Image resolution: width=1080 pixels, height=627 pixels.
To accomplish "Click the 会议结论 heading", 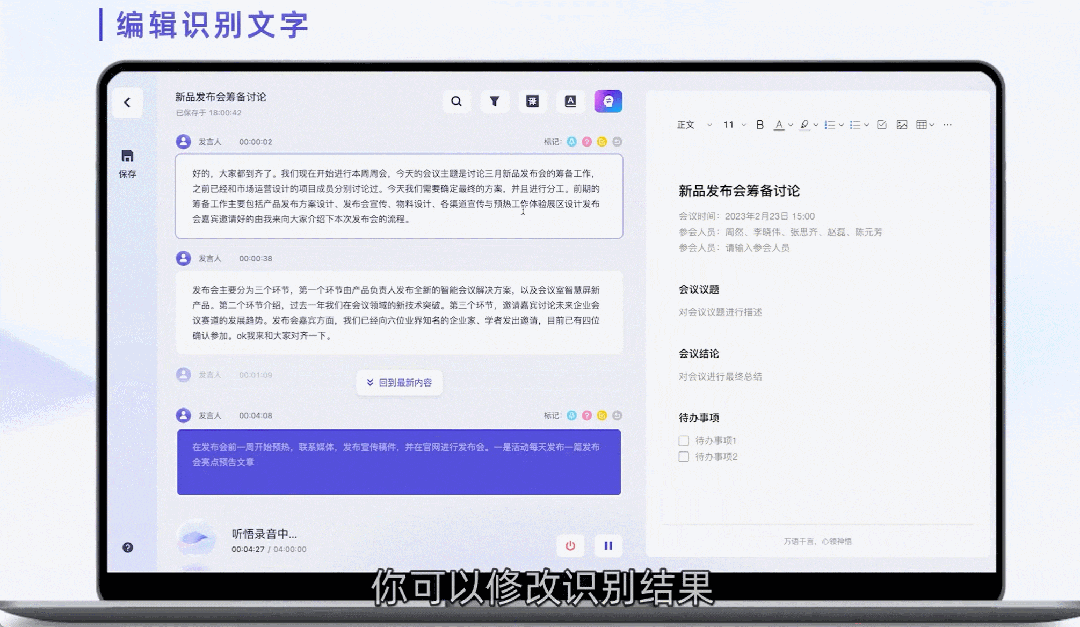I will pyautogui.click(x=698, y=353).
